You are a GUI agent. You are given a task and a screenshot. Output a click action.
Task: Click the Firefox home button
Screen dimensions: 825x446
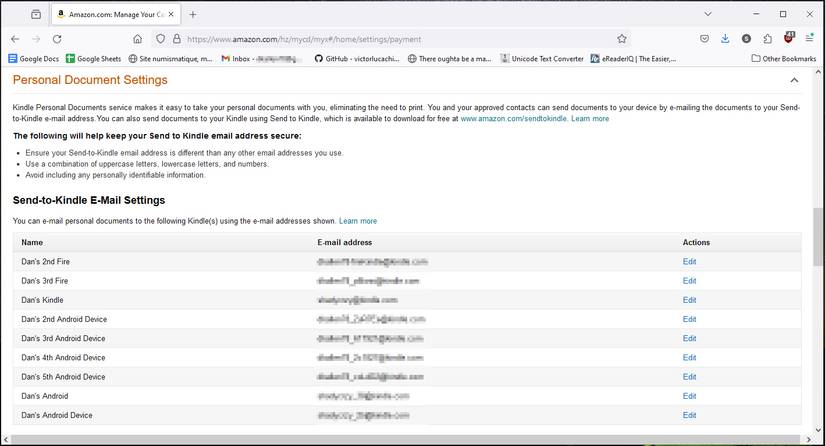click(137, 39)
